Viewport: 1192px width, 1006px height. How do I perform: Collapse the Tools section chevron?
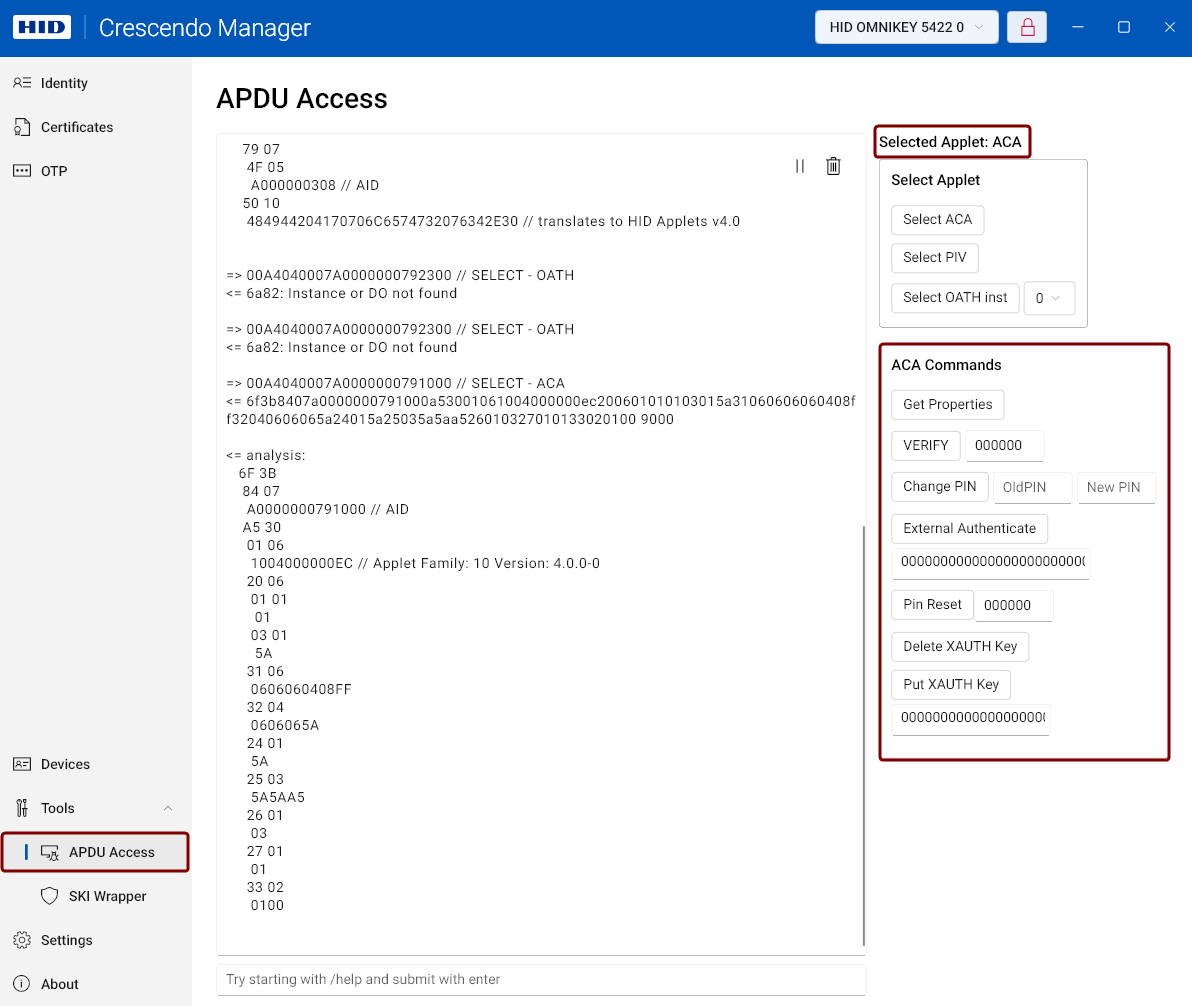point(168,808)
